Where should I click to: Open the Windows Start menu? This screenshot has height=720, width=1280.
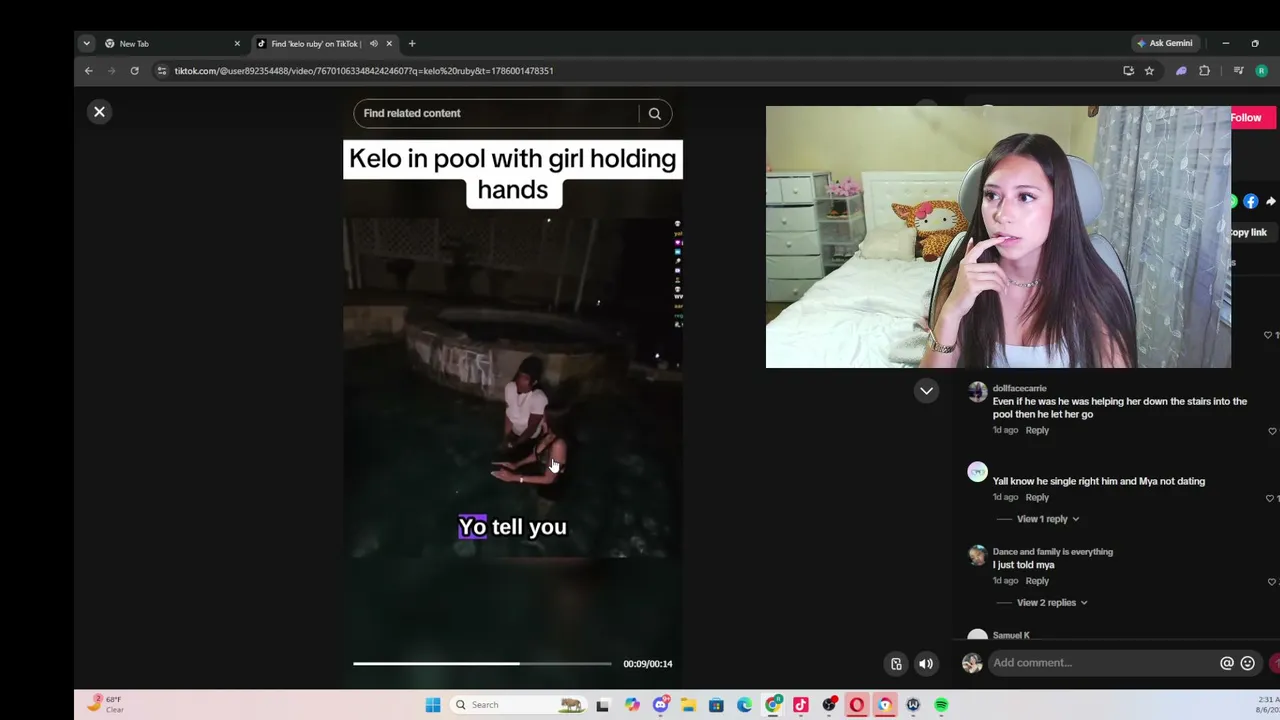pos(433,705)
